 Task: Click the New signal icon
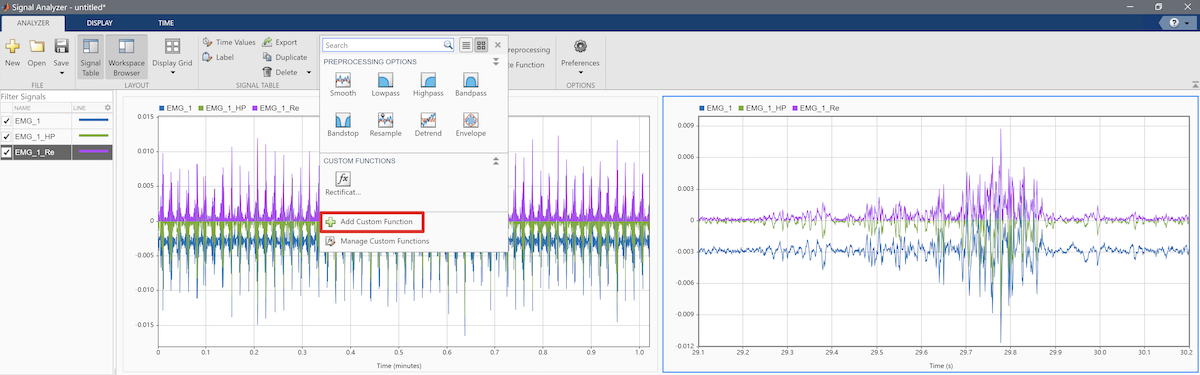[x=12, y=46]
